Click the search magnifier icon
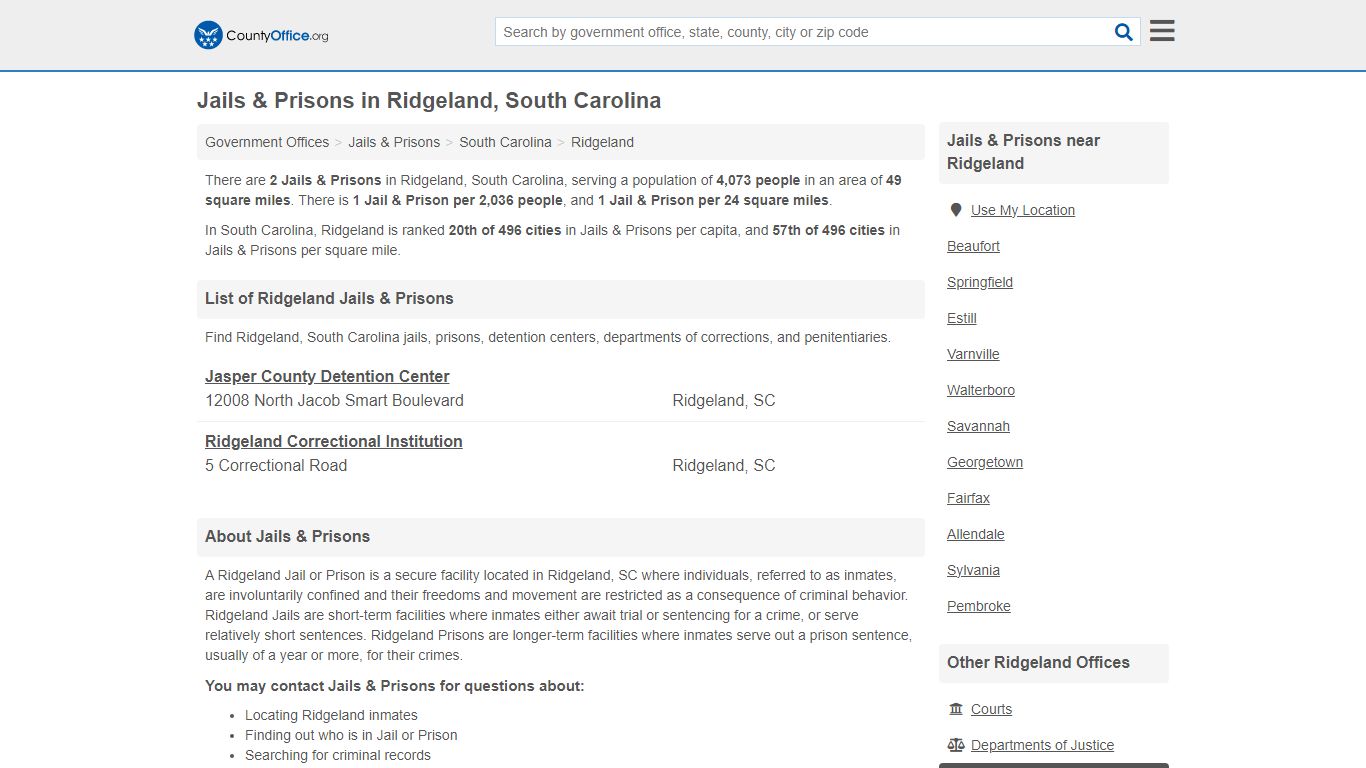The width and height of the screenshot is (1366, 768). coord(1124,32)
